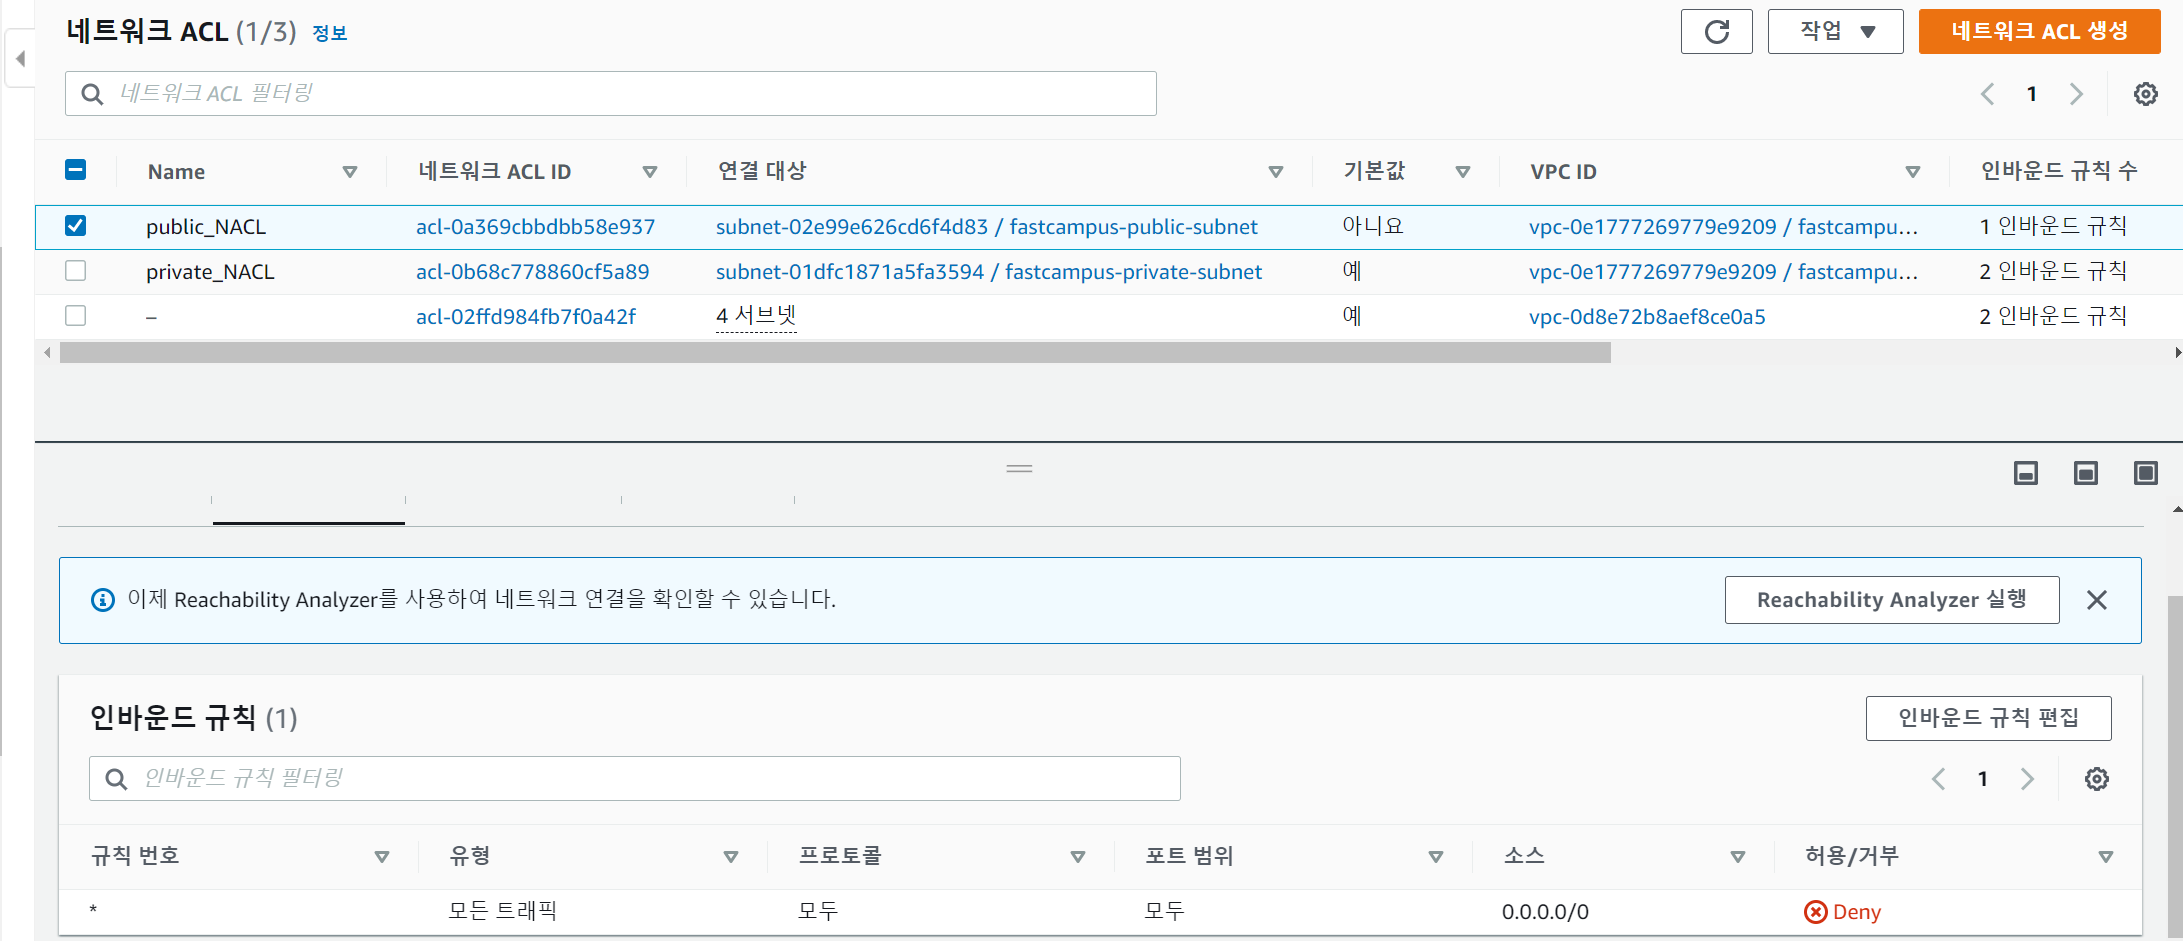Go to next page of inbound rules

coord(2027,779)
